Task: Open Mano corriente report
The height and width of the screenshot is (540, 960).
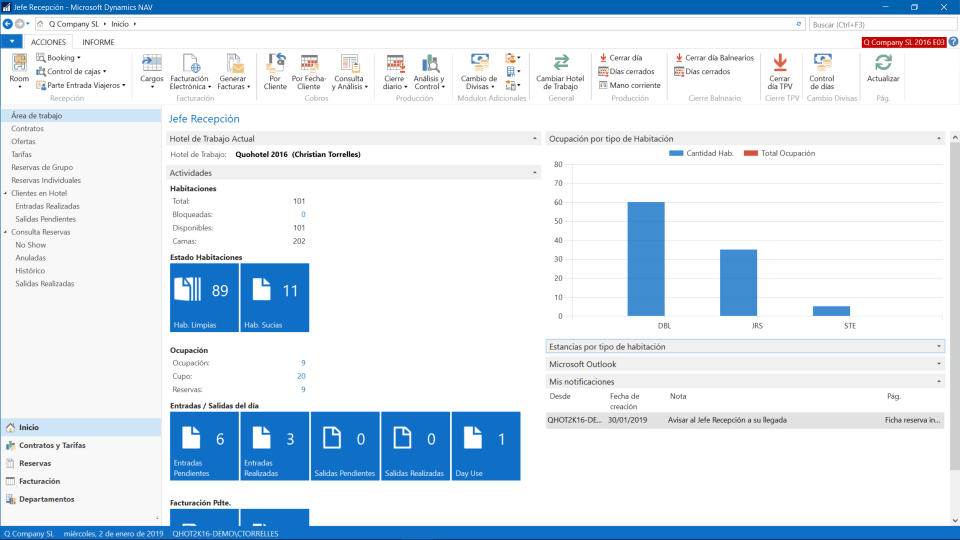Action: pos(629,85)
